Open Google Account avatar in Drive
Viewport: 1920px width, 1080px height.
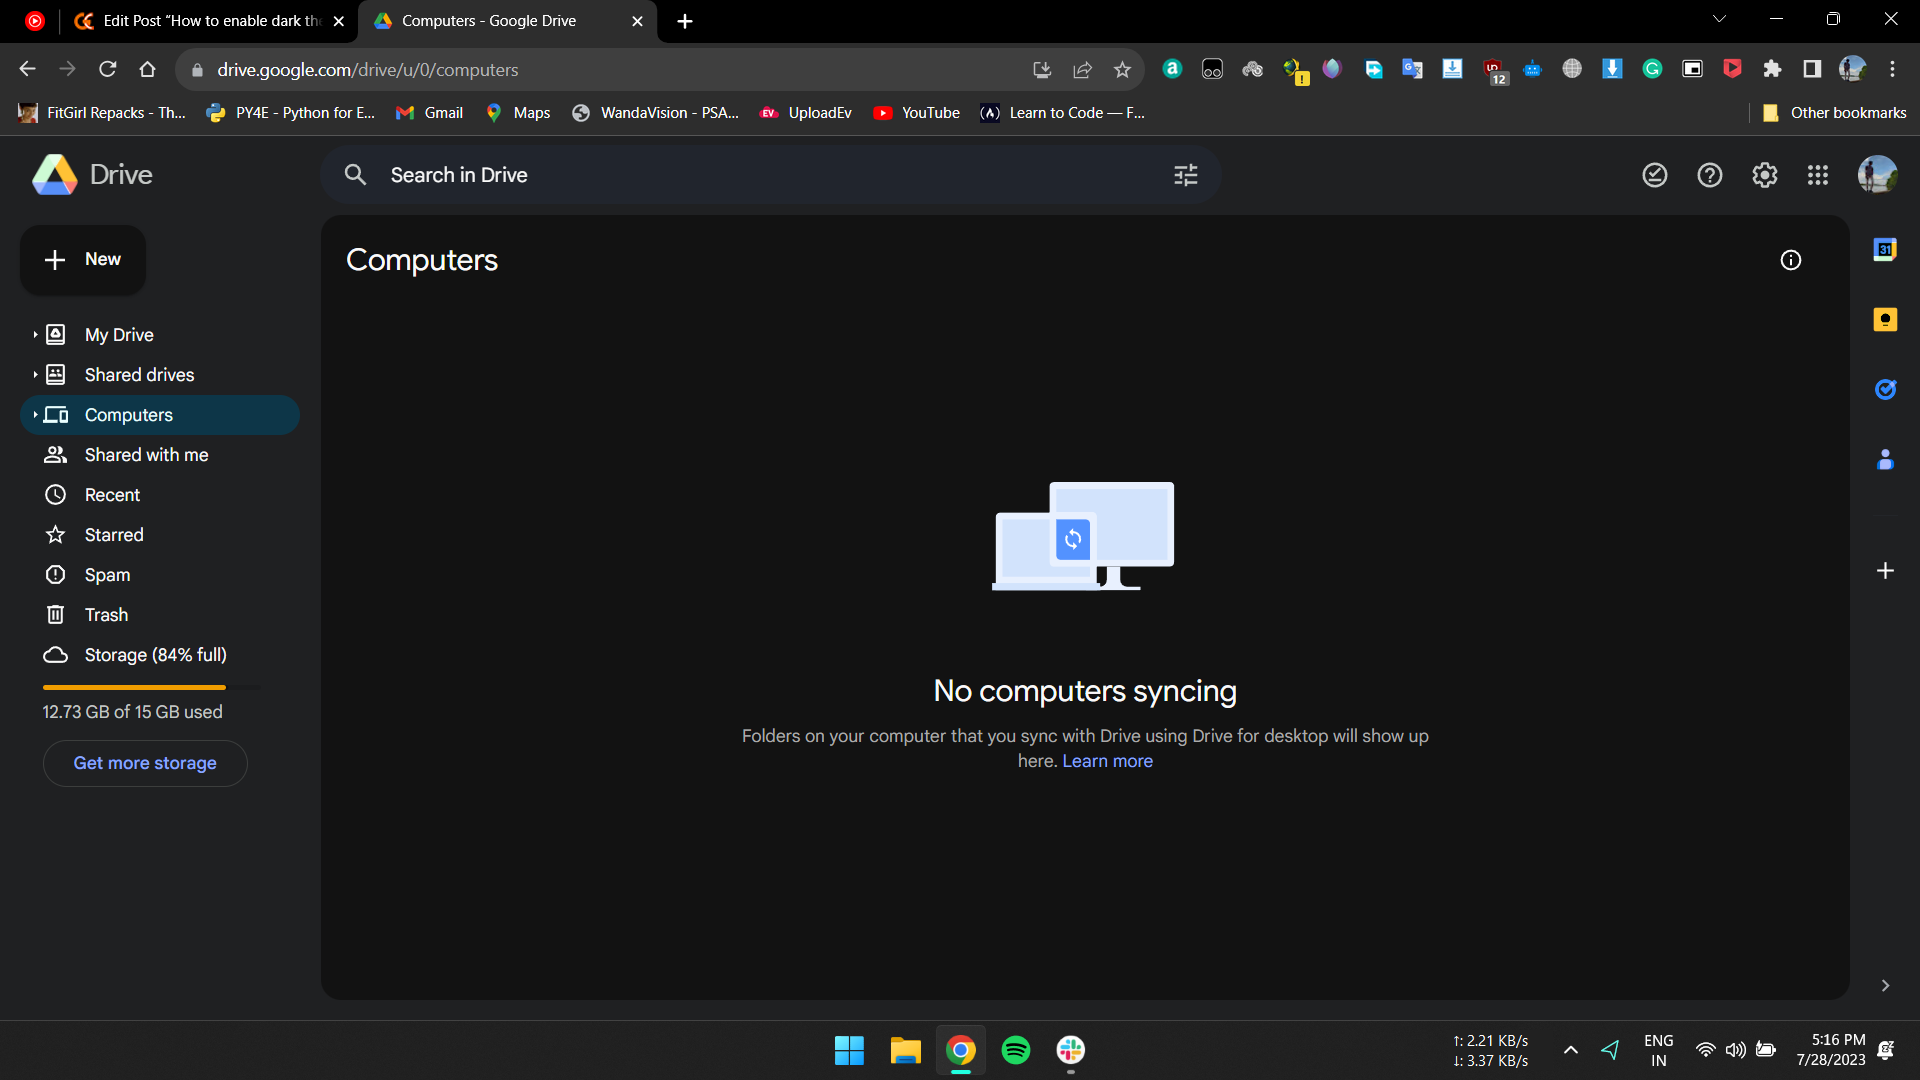click(1877, 175)
